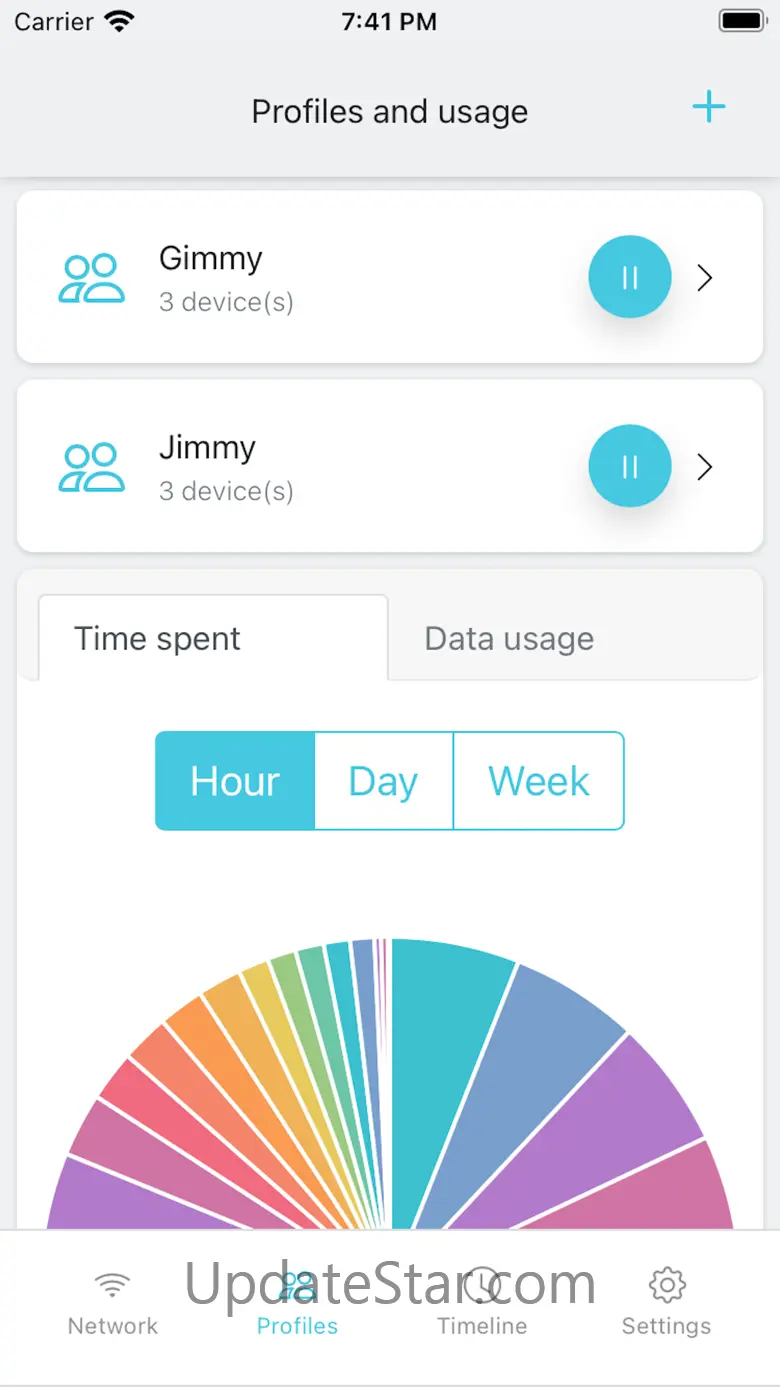Tap the plus icon to add profile
The image size is (780, 1387).
708,107
